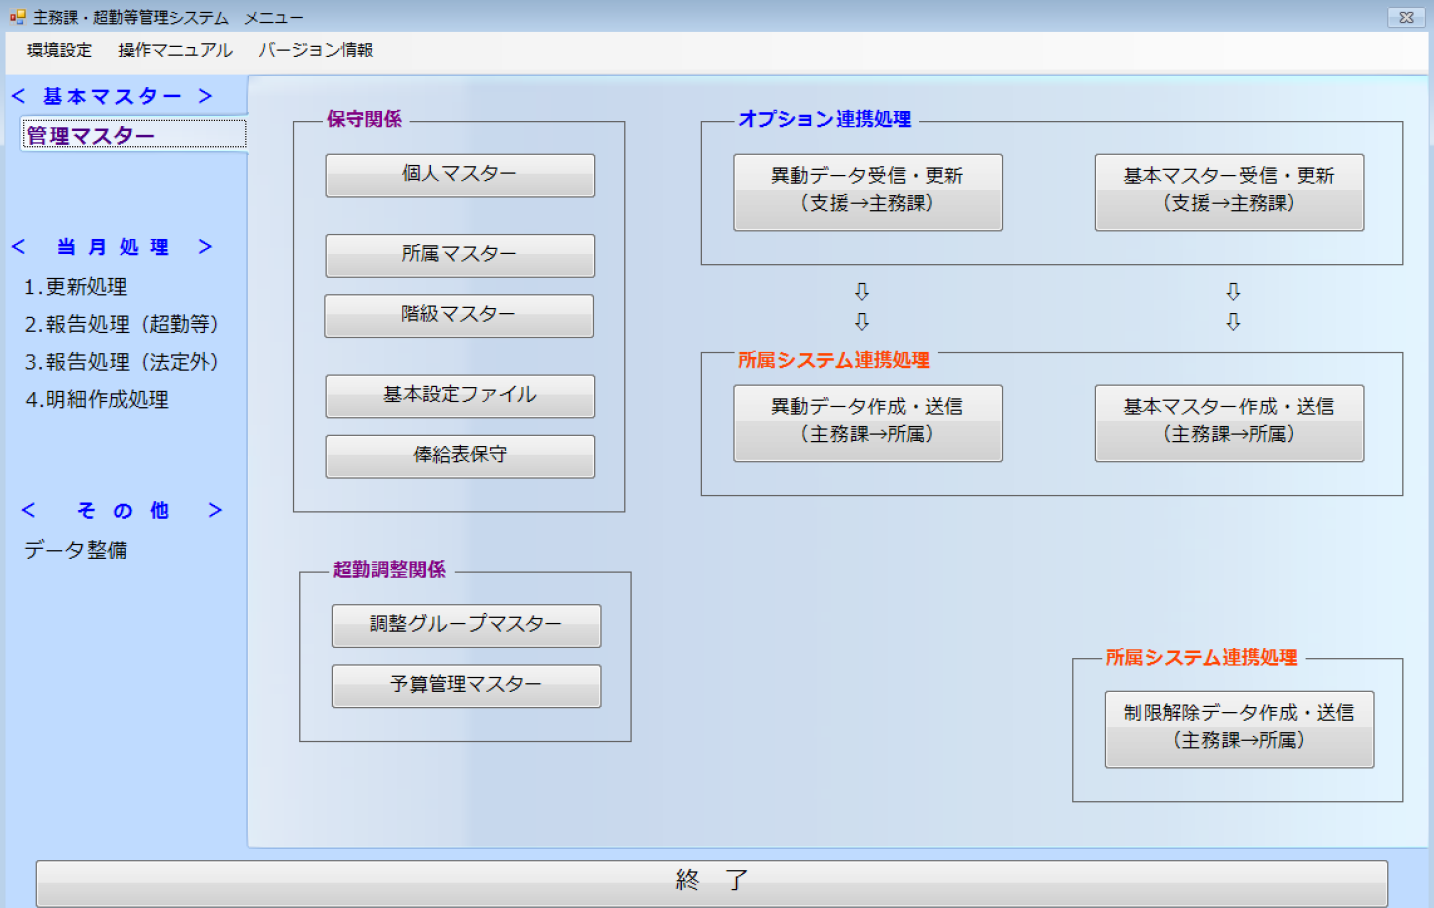Run 異動データ受信・更新 (支援→主務課)
The height and width of the screenshot is (908, 1434).
point(866,192)
